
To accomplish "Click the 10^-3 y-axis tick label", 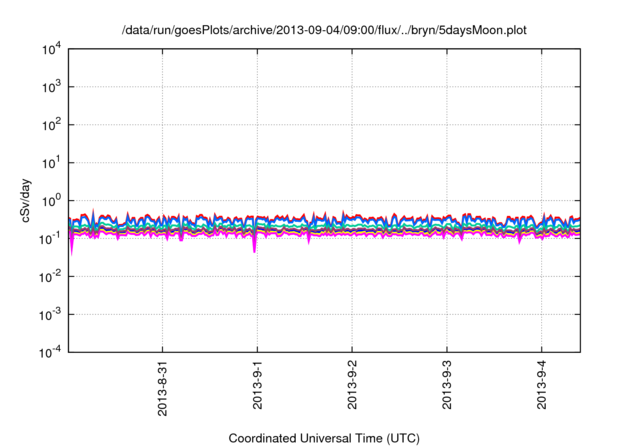I will click(51, 315).
